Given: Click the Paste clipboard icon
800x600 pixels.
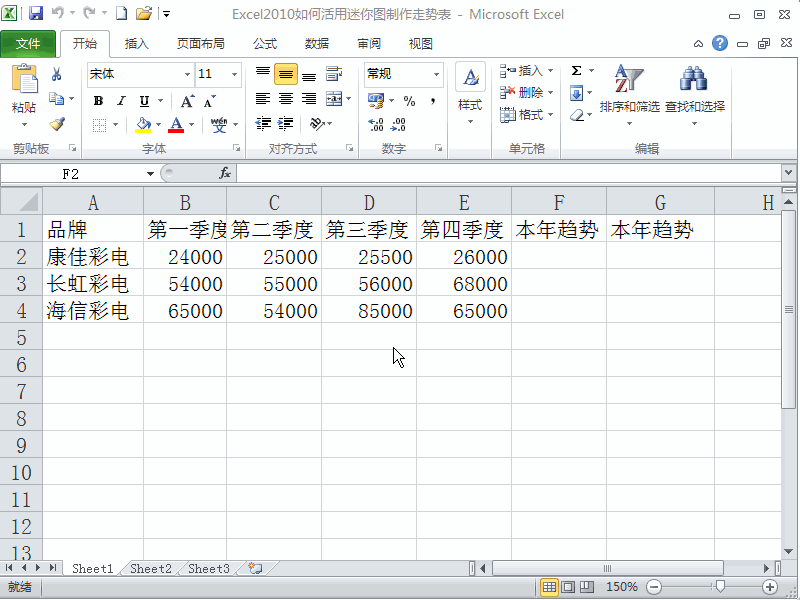Looking at the screenshot, I should pos(24,80).
